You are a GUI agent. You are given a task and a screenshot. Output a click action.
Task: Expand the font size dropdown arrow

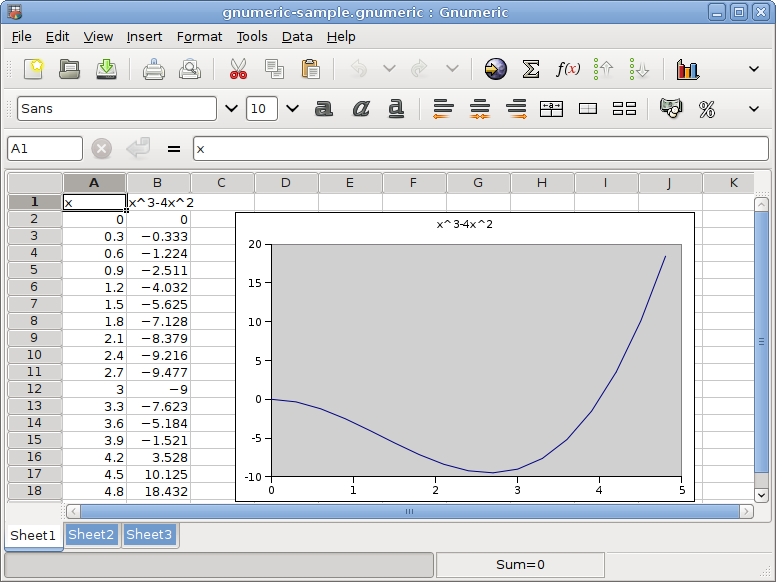[292, 108]
